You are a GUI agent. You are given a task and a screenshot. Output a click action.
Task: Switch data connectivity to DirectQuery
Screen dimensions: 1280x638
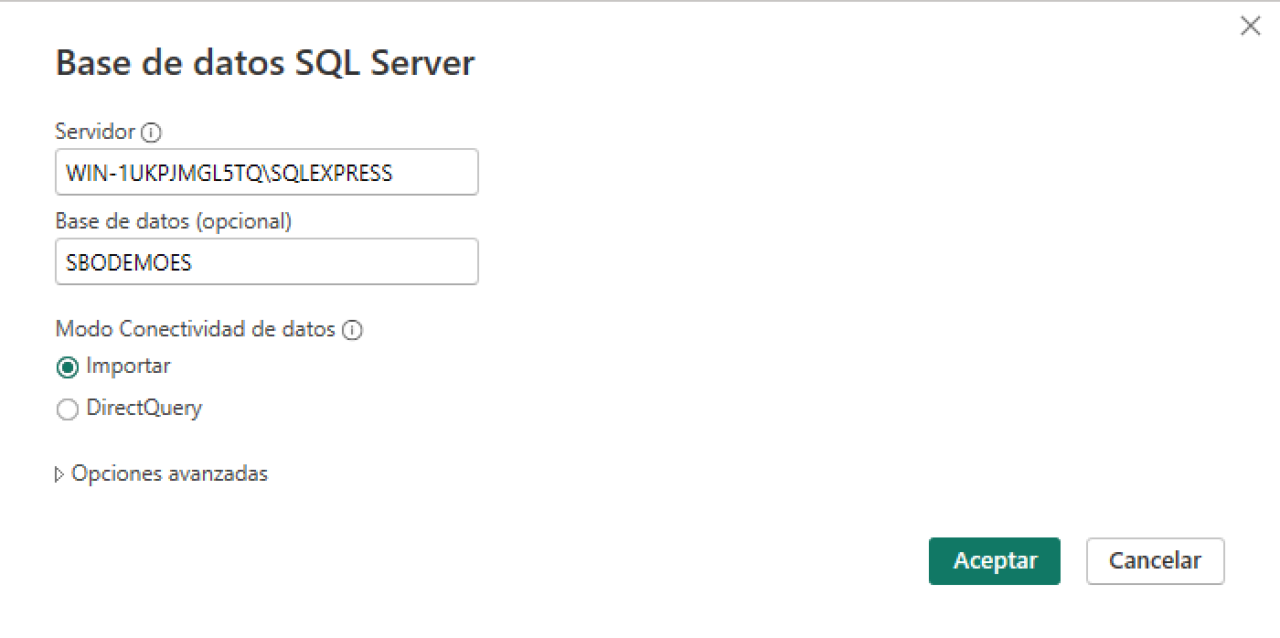tap(66, 409)
